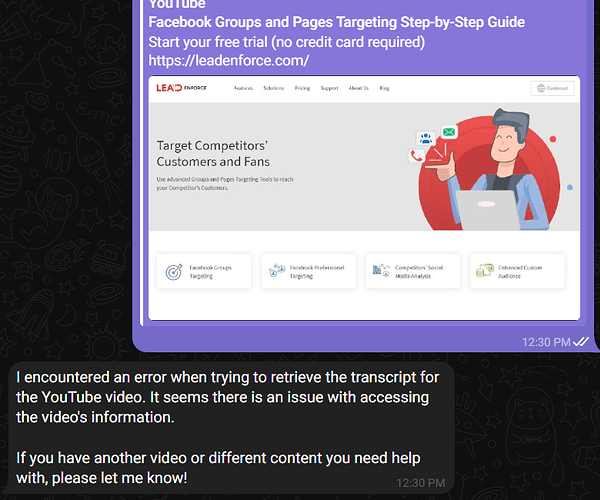600x500 pixels.
Task: Click the 'Target Competitors' Customers and Fans' headline
Action: tap(213, 153)
